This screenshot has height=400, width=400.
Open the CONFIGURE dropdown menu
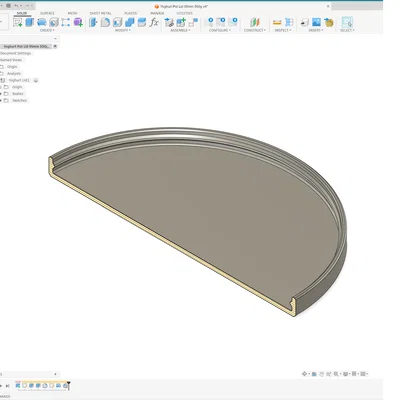click(220, 30)
